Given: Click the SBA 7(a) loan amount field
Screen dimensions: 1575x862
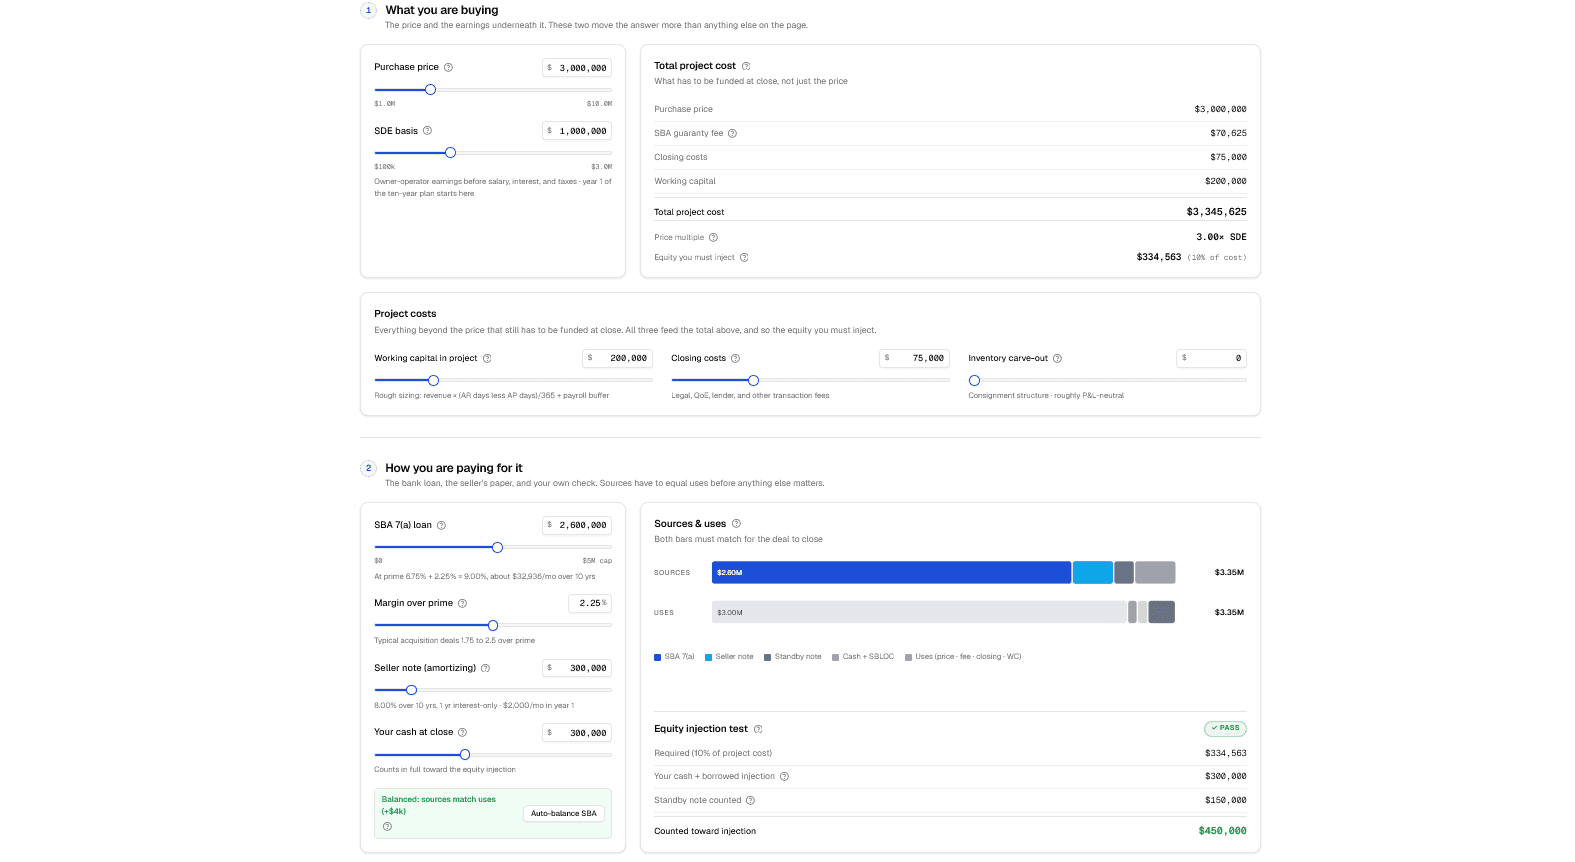Looking at the screenshot, I should point(577,525).
